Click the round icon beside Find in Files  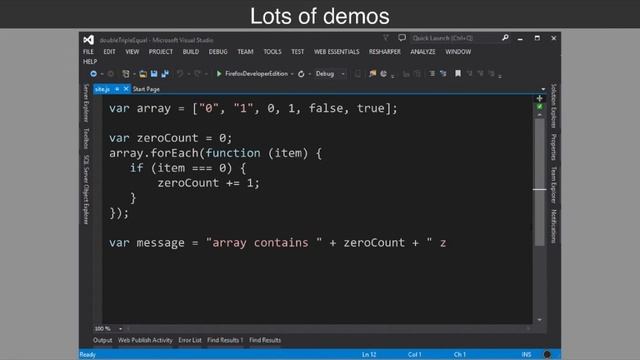click(x=384, y=74)
